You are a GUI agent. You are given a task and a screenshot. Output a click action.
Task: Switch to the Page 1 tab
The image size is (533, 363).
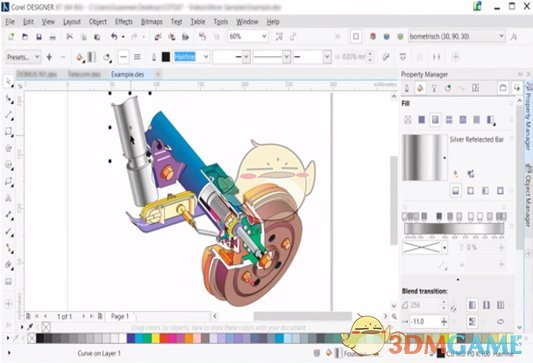[120, 316]
